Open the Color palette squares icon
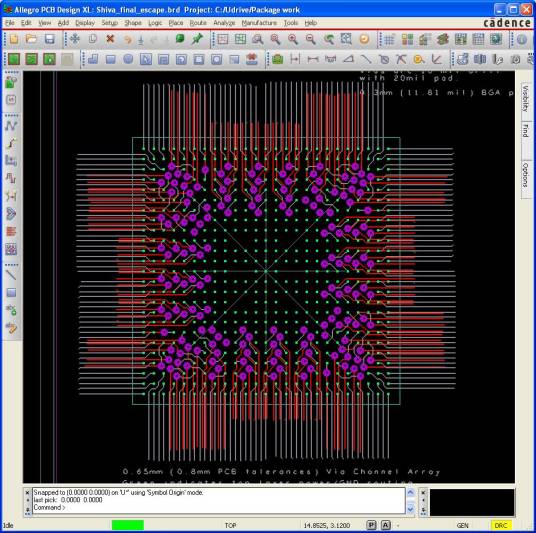The image size is (536, 533). click(407, 39)
